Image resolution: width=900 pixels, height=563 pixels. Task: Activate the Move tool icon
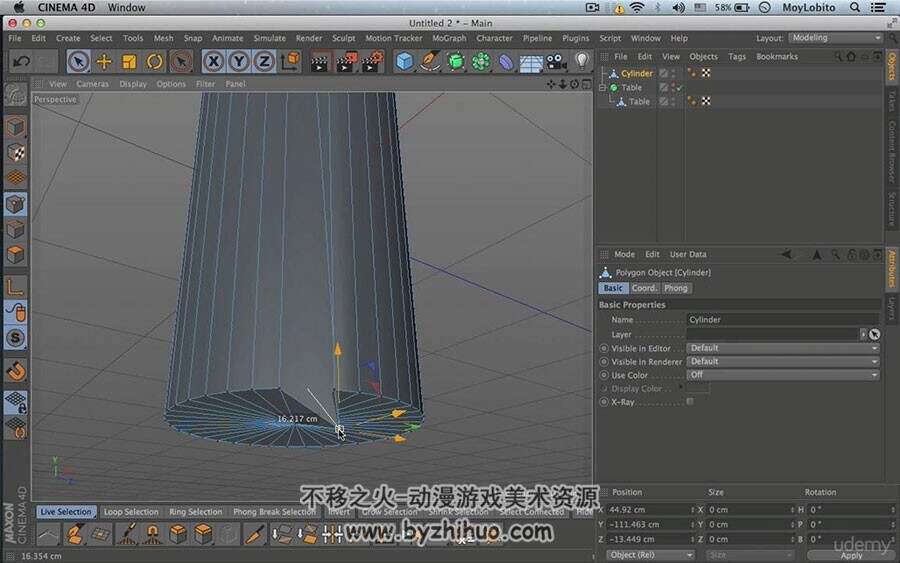pos(104,61)
